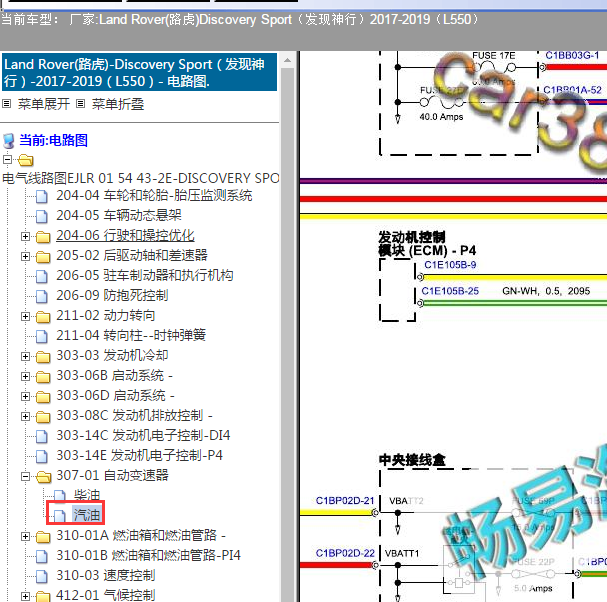Open 310-01B 燃油箱和燃油管路-PI4
Screen dimensions: 607x602
(148, 555)
